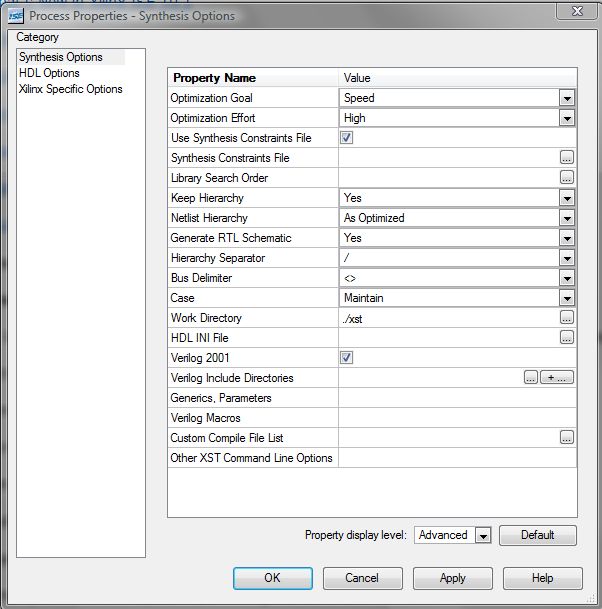
Task: Click the Maintain value for Case
Action: click(x=364, y=298)
